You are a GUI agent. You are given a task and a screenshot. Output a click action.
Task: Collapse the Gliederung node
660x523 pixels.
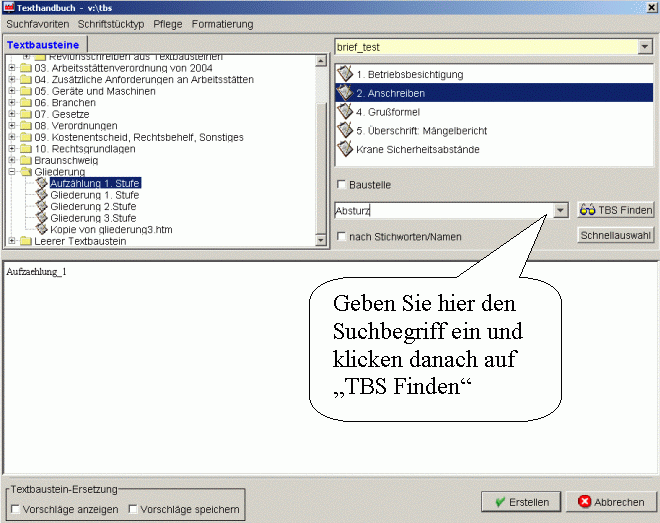click(x=12, y=171)
